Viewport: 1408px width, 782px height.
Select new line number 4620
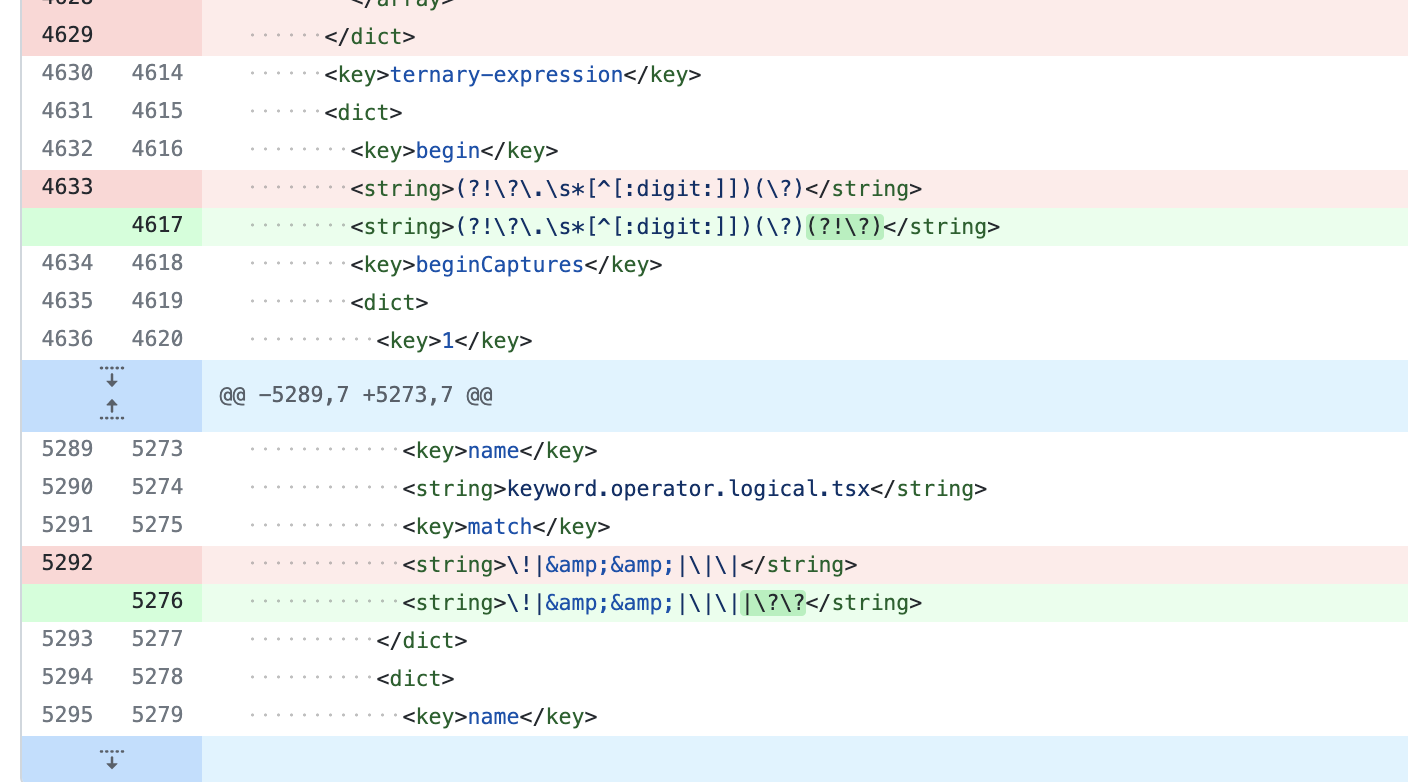point(157,339)
